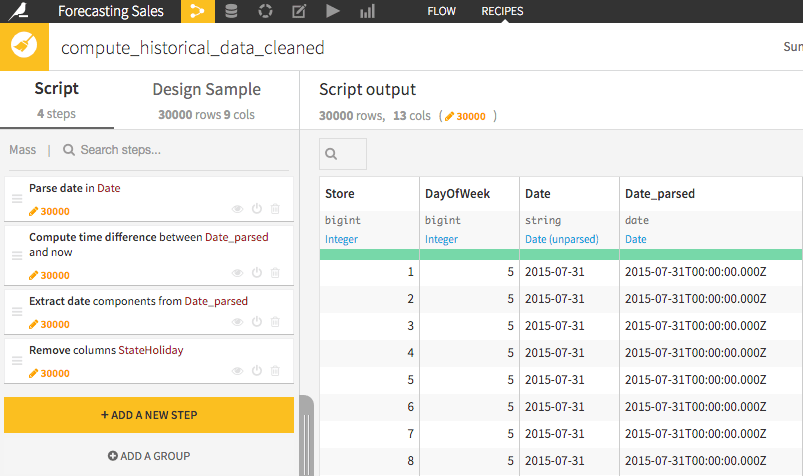Screen dimensions: 803x476
Task: Open Date (unparsed) meaning dropdown for Date column
Action: click(561, 239)
